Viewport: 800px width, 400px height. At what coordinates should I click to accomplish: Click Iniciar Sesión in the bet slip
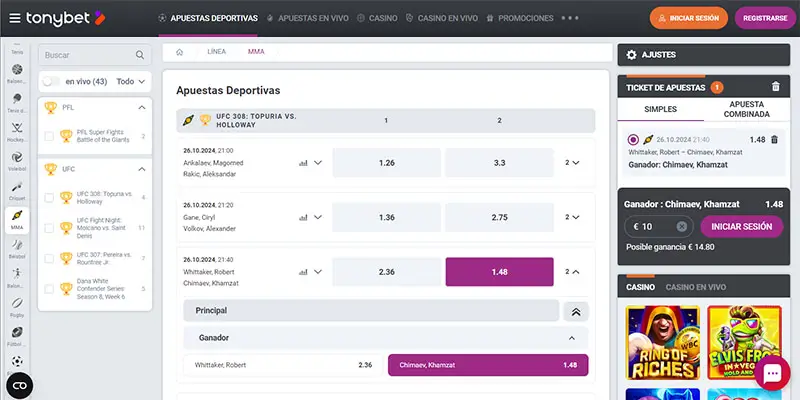coord(742,227)
